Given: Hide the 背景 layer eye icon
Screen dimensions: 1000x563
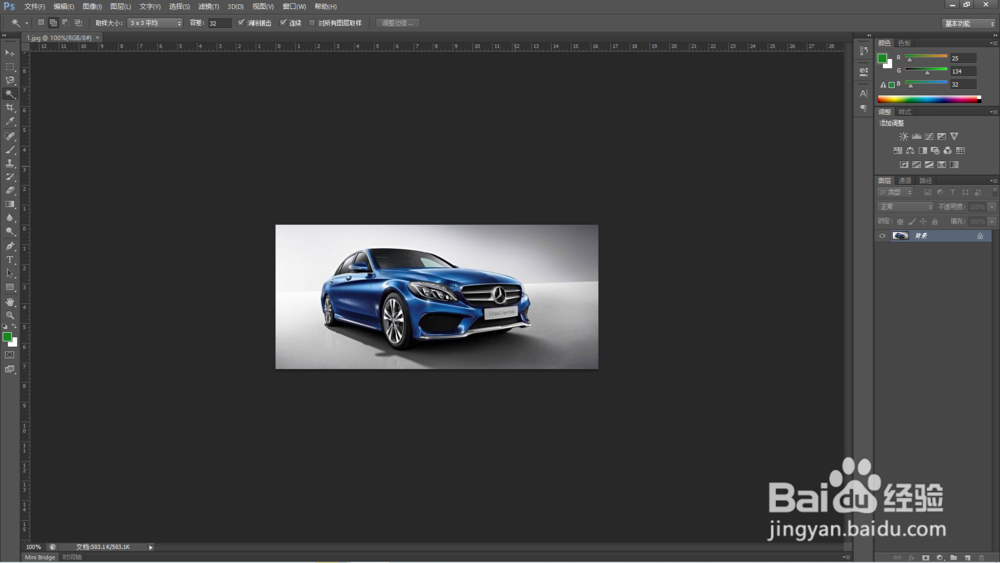Looking at the screenshot, I should click(x=883, y=236).
